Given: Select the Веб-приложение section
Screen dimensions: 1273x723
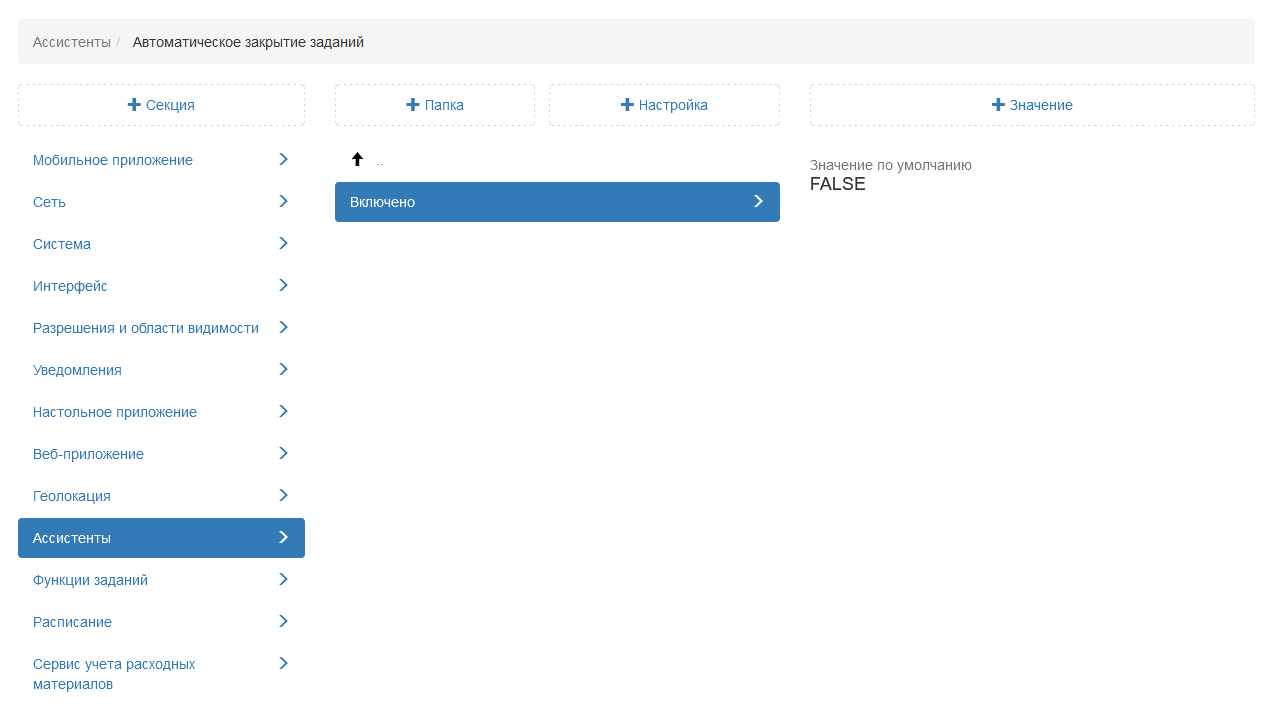Looking at the screenshot, I should pos(88,454).
